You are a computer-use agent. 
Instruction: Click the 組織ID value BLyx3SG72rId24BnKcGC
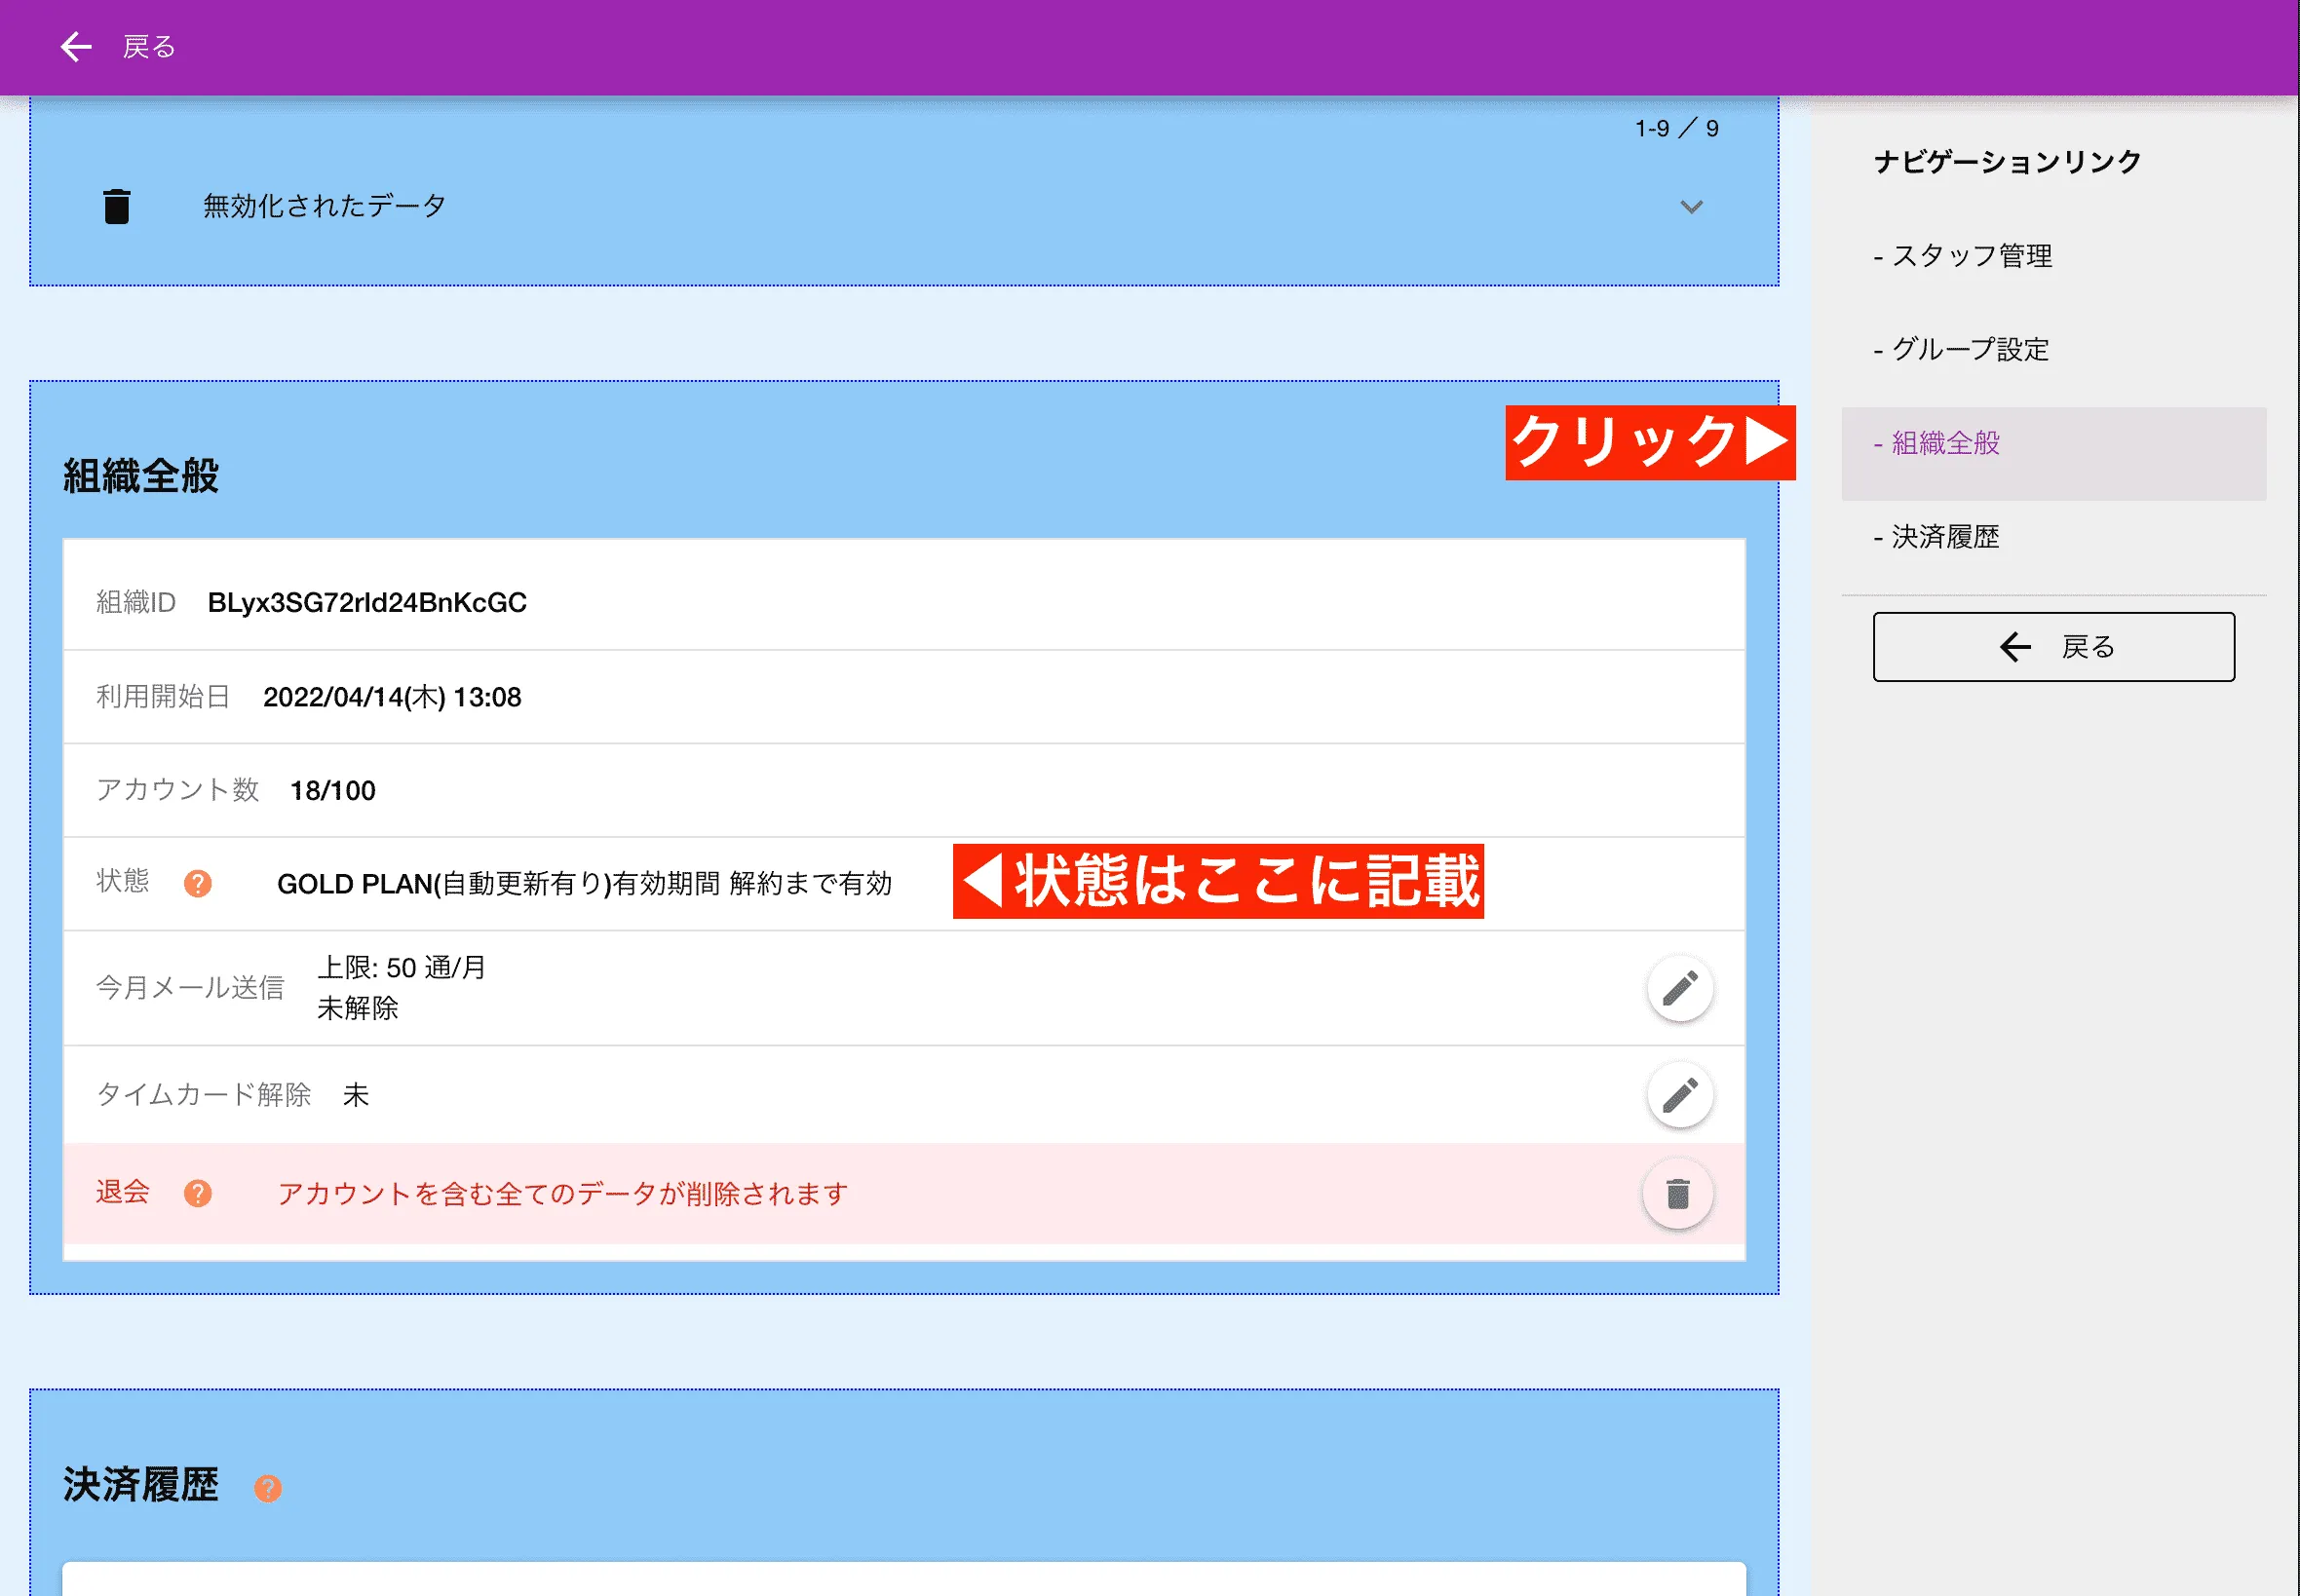pos(366,602)
